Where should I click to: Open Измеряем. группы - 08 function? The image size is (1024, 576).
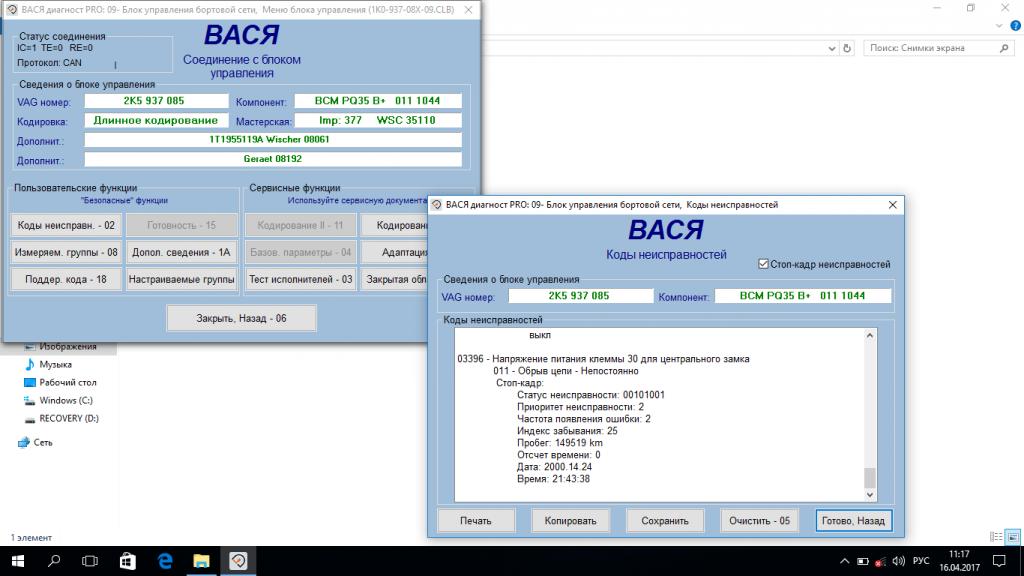pos(66,252)
